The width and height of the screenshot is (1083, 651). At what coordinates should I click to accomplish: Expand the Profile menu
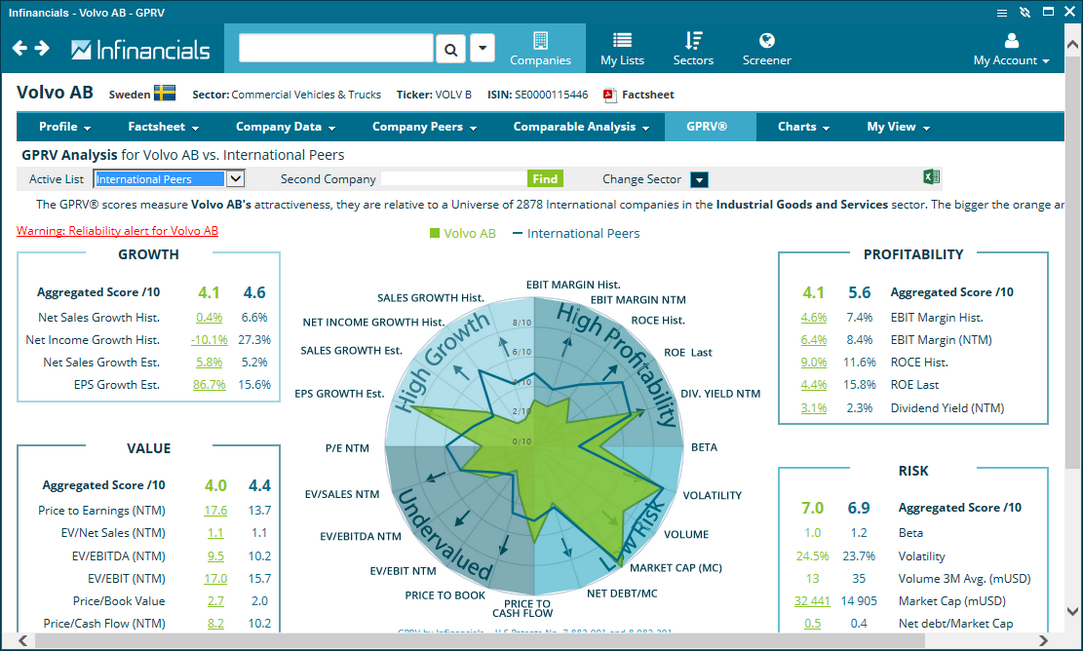(65, 127)
